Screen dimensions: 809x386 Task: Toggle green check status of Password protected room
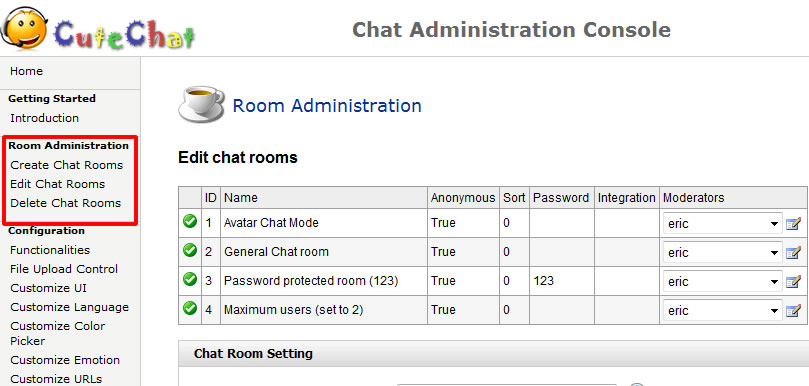click(x=190, y=279)
